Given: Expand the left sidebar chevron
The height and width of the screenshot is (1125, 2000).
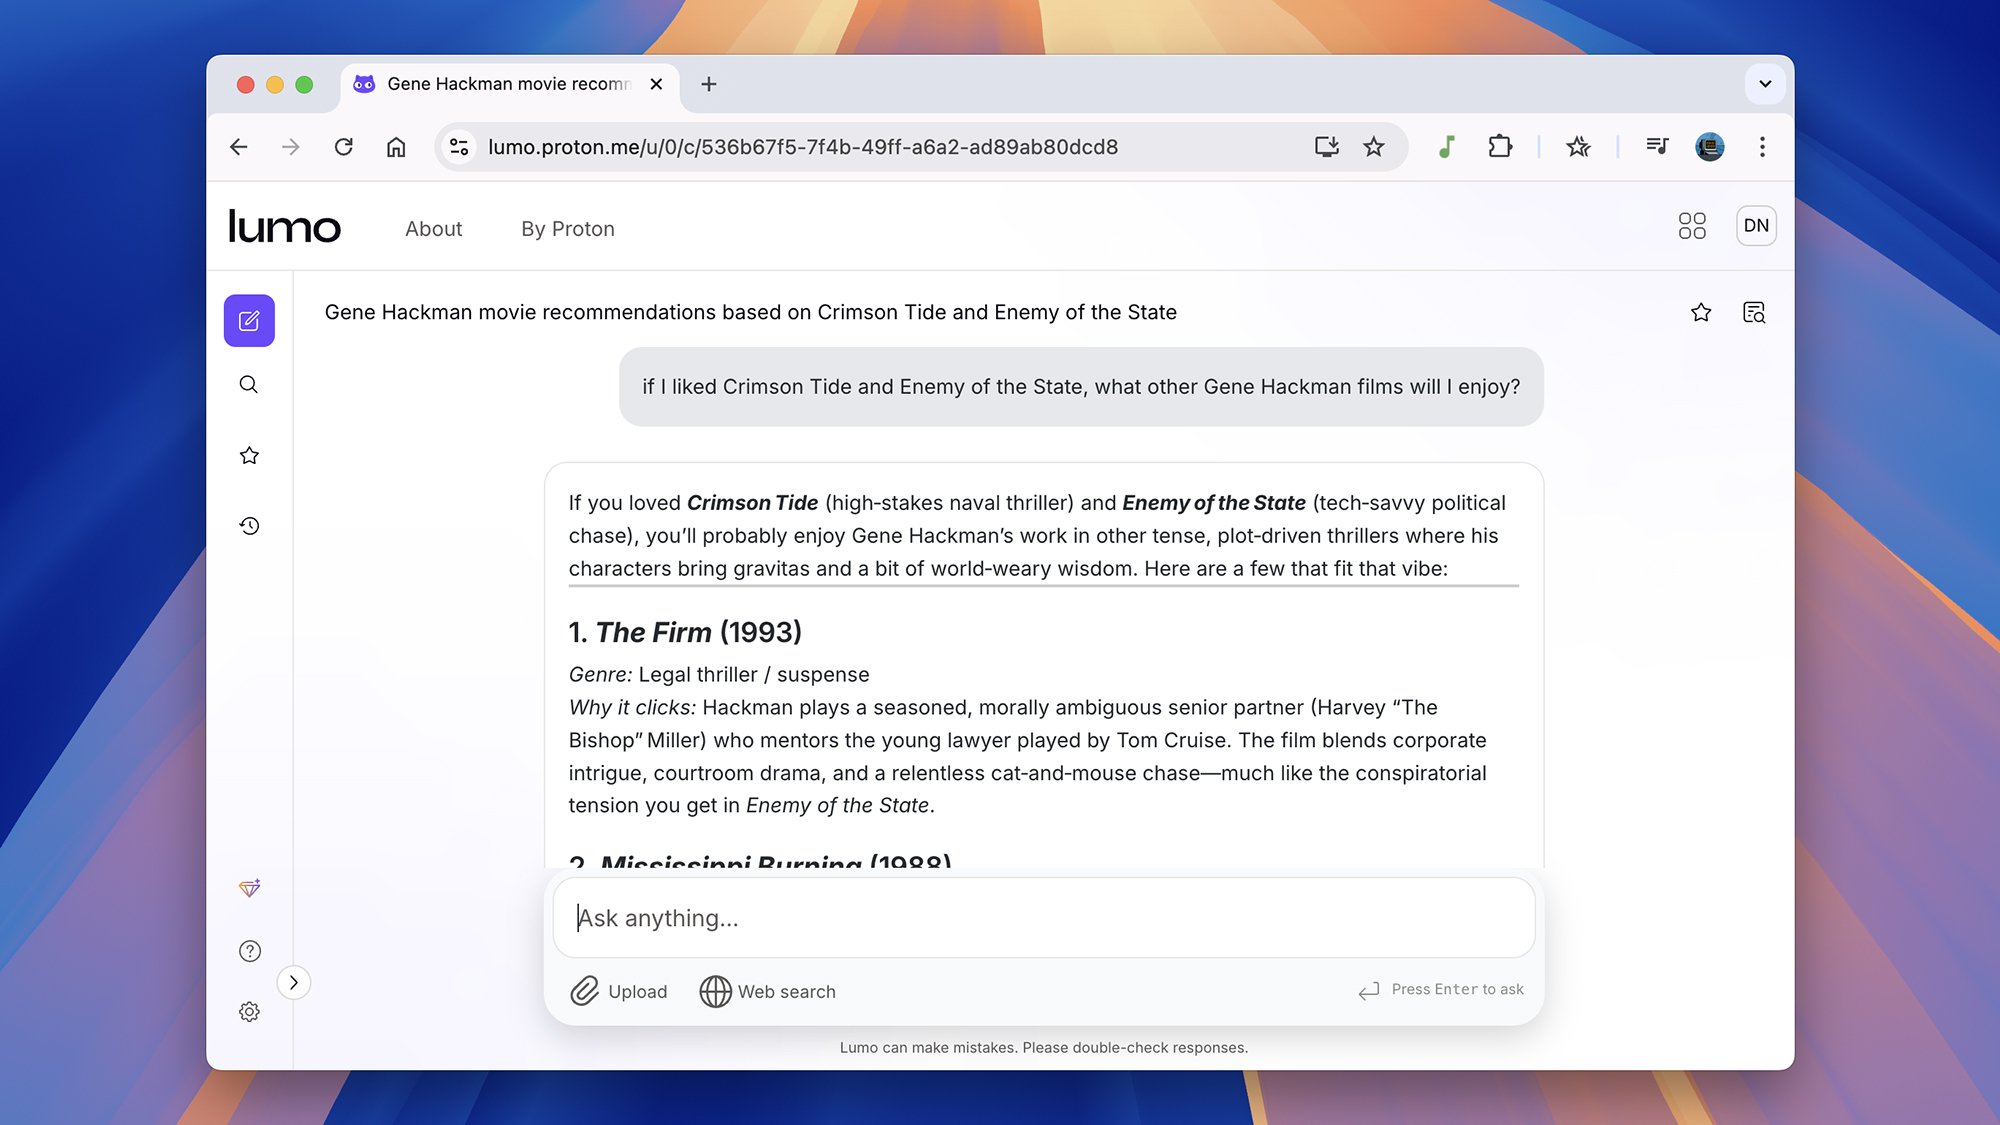Looking at the screenshot, I should 293,982.
